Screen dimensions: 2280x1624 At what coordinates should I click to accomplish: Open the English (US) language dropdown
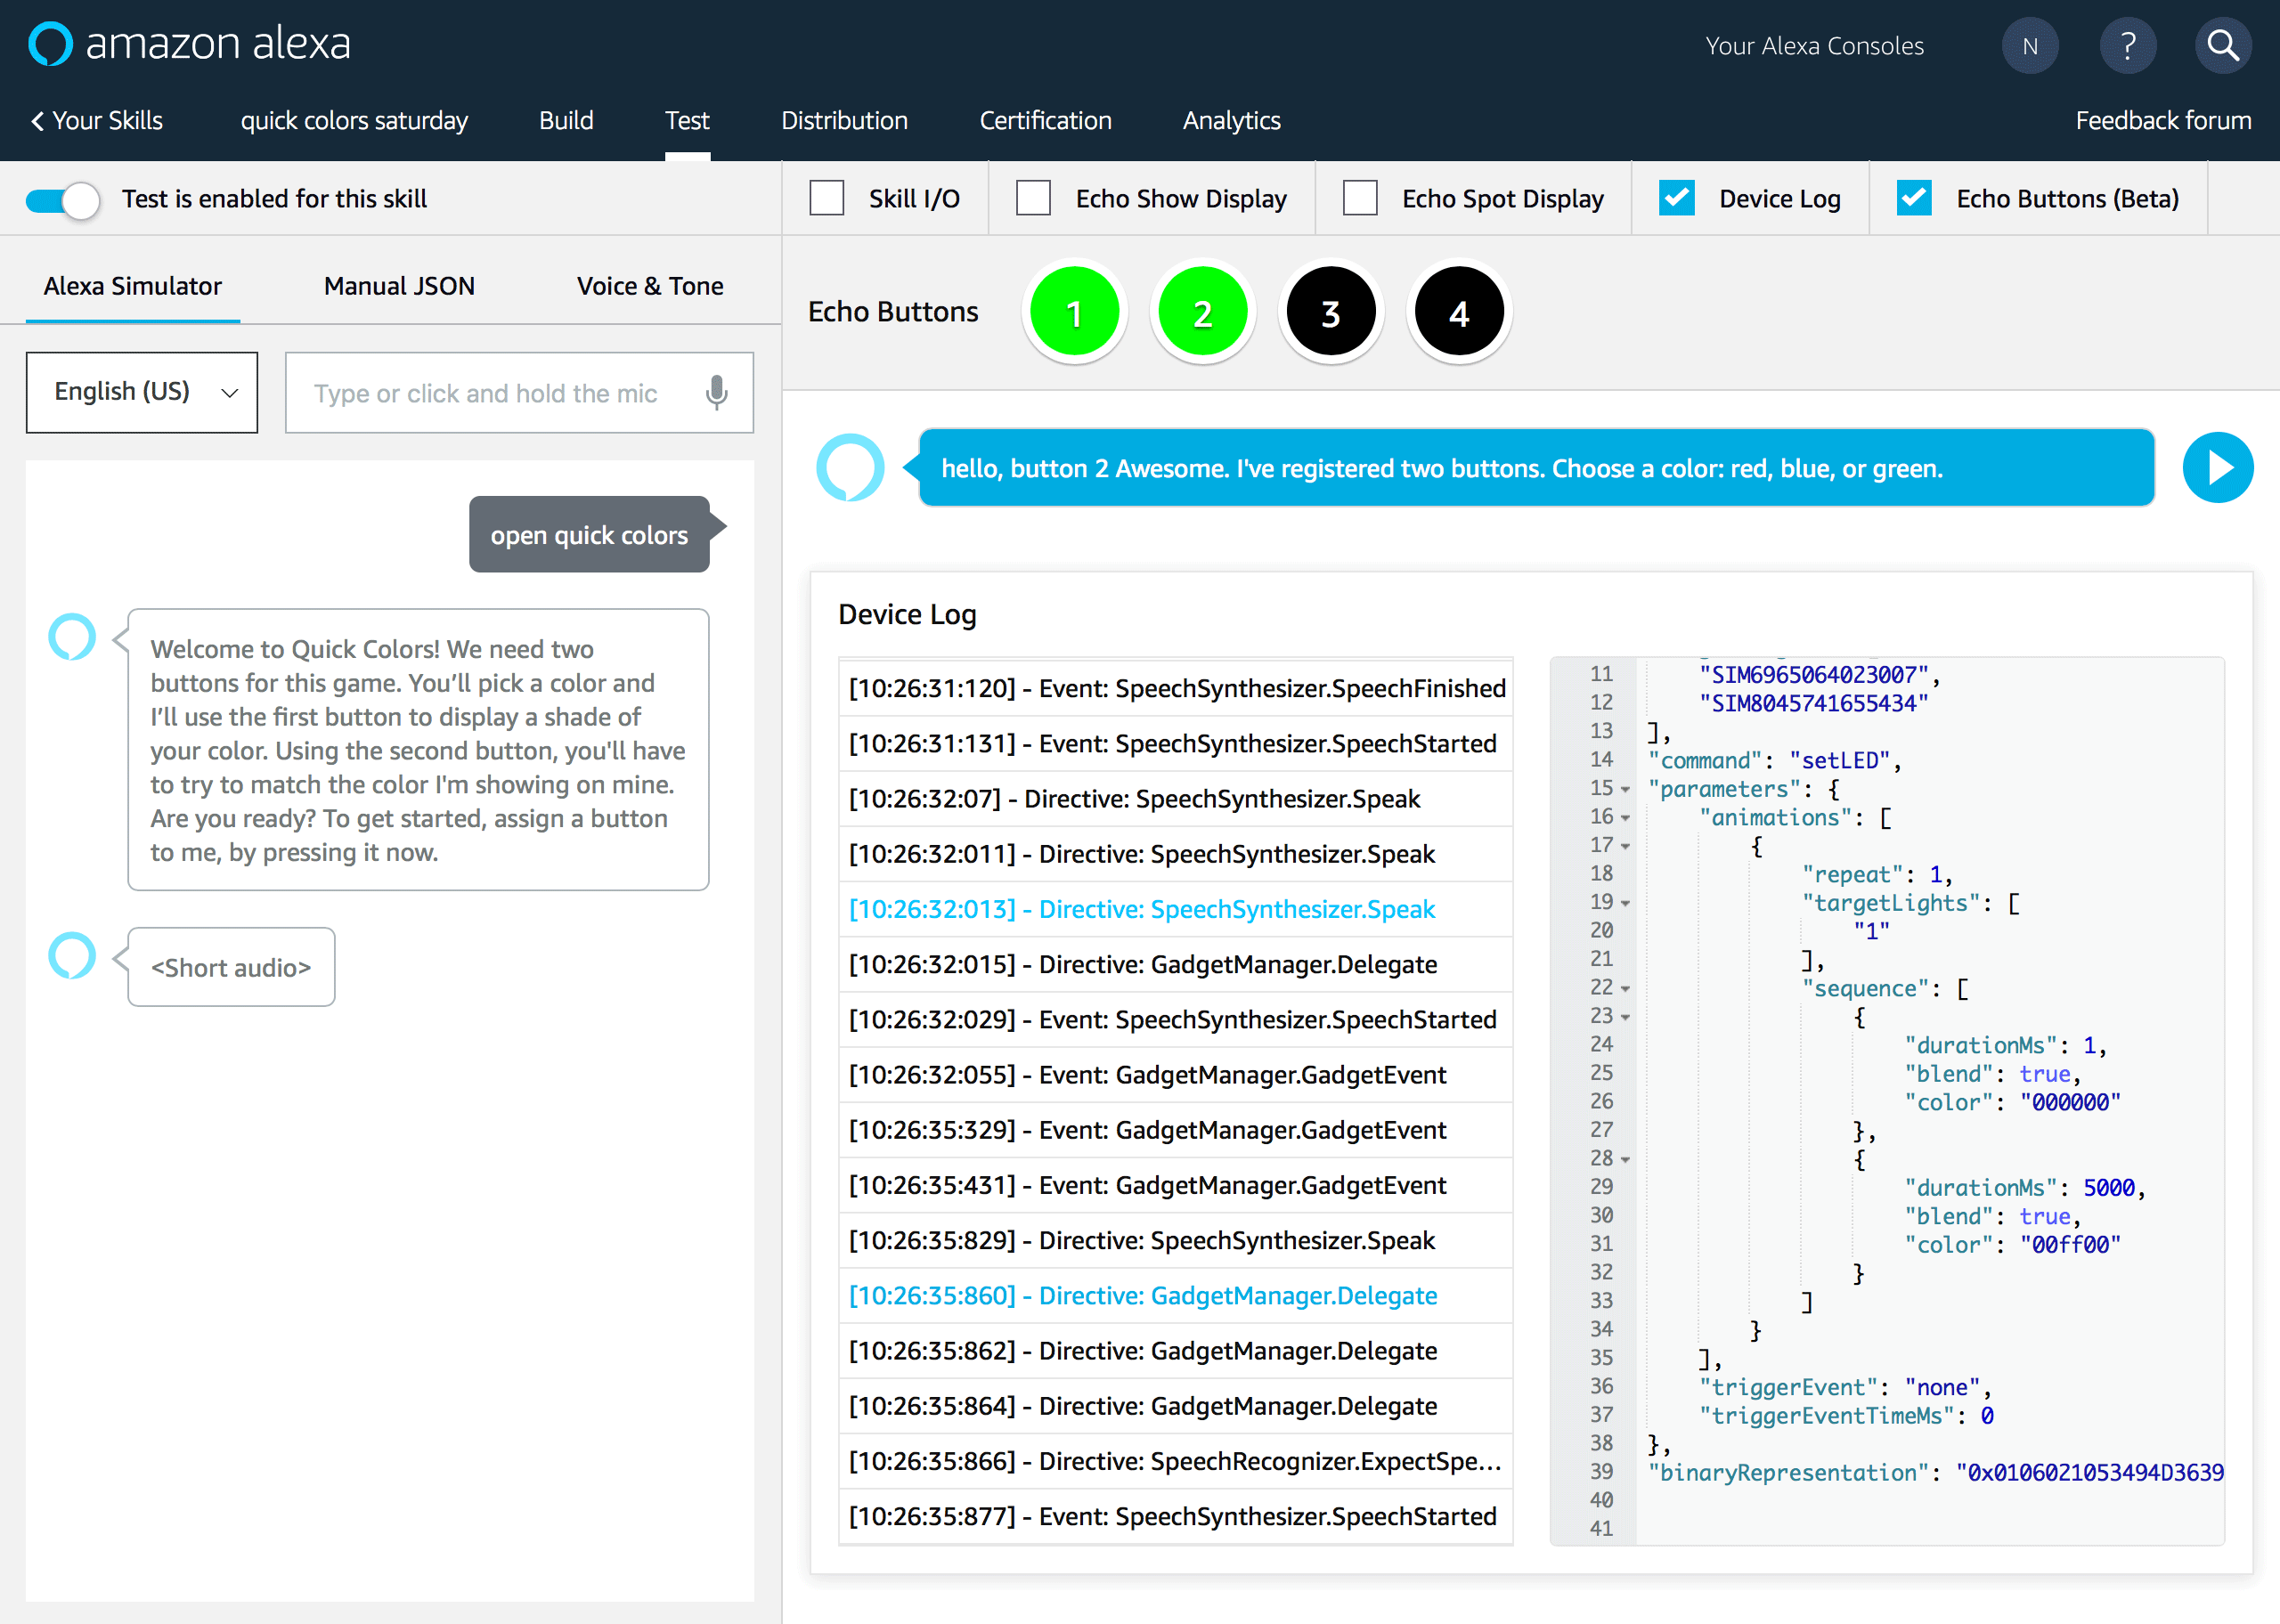tap(142, 392)
